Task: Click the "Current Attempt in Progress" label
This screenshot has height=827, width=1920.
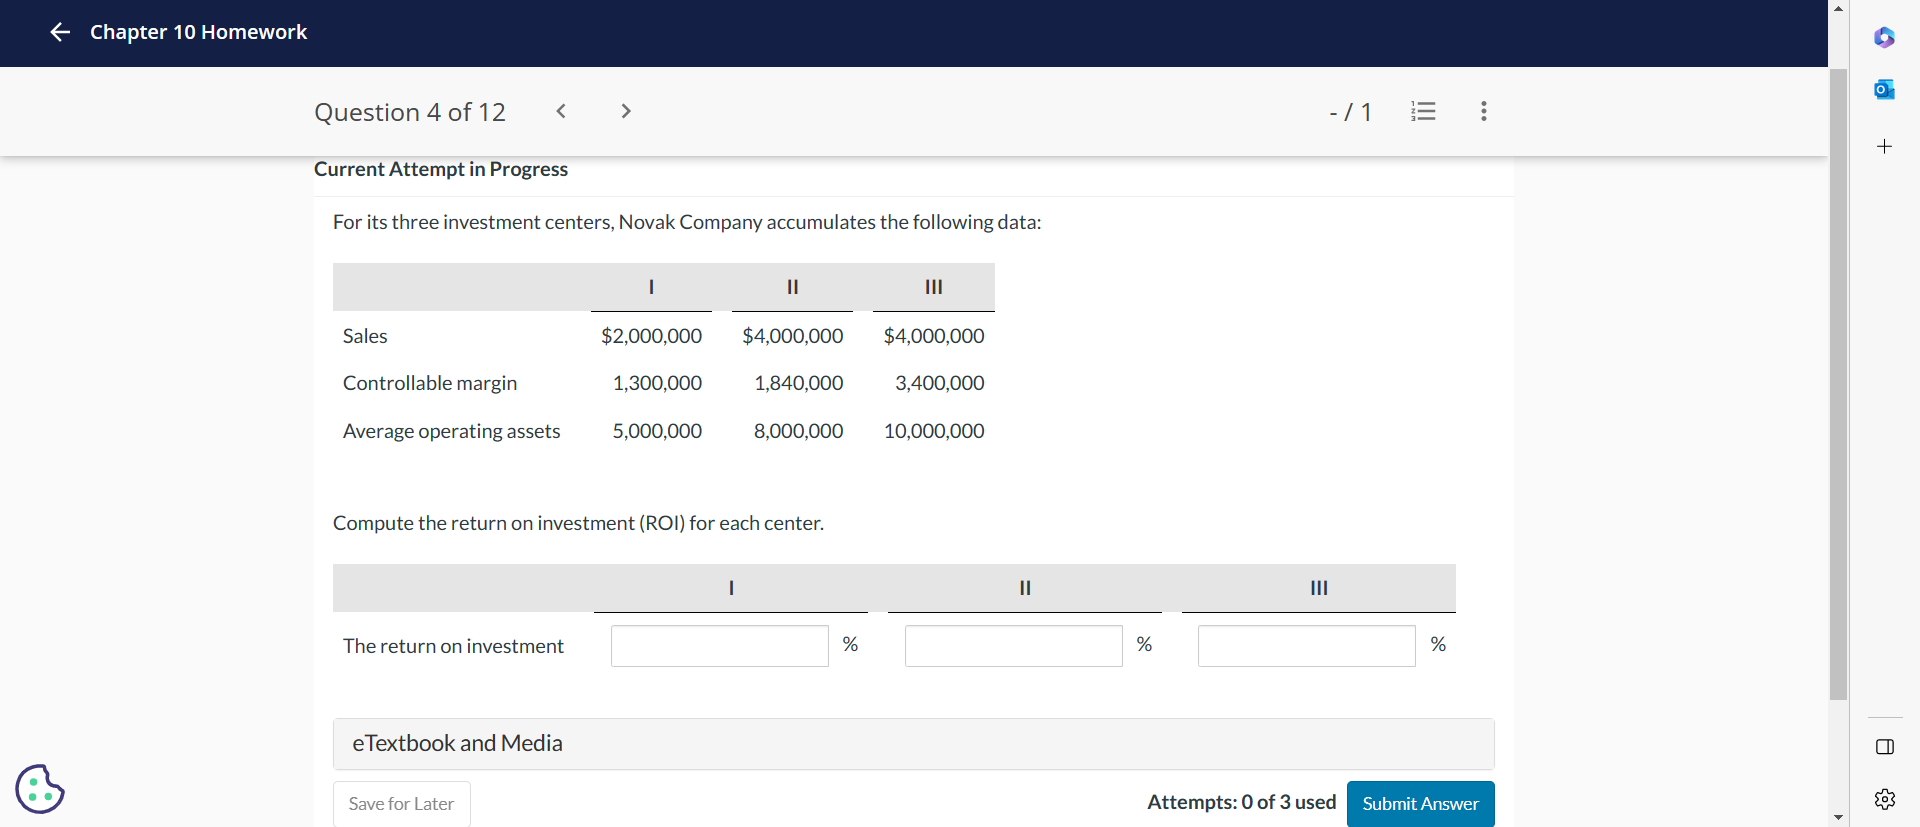Action: coord(441,169)
